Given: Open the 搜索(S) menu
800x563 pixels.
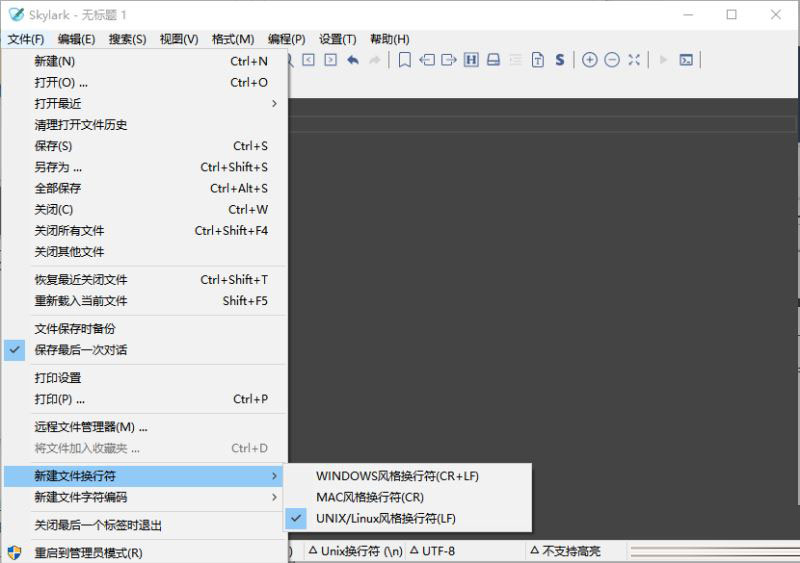Looking at the screenshot, I should click(128, 39).
